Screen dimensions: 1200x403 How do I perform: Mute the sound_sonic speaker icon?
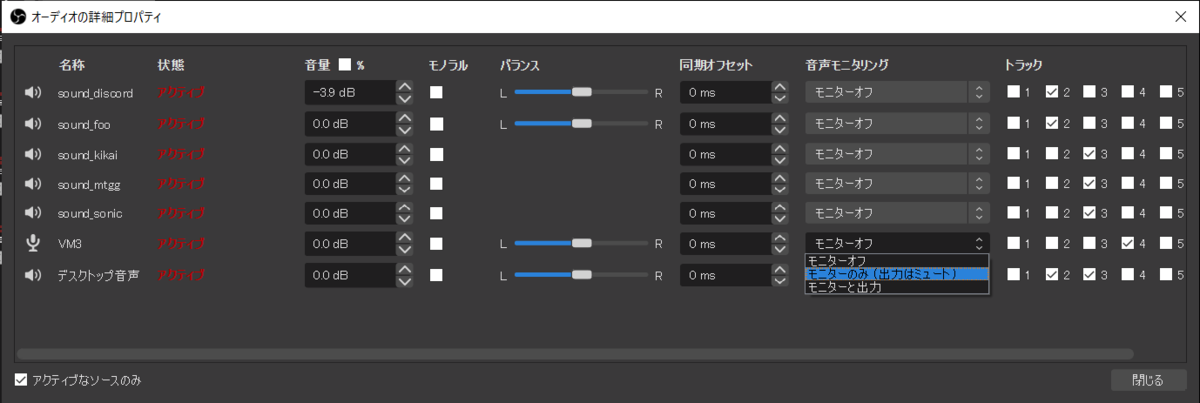coord(33,214)
